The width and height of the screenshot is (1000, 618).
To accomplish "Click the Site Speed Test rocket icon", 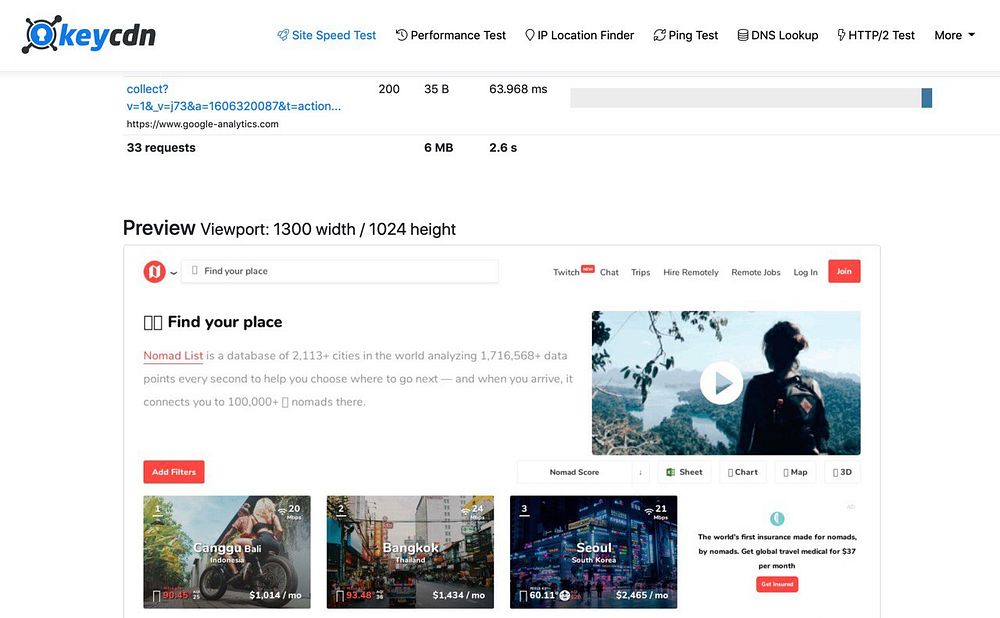I will (283, 35).
